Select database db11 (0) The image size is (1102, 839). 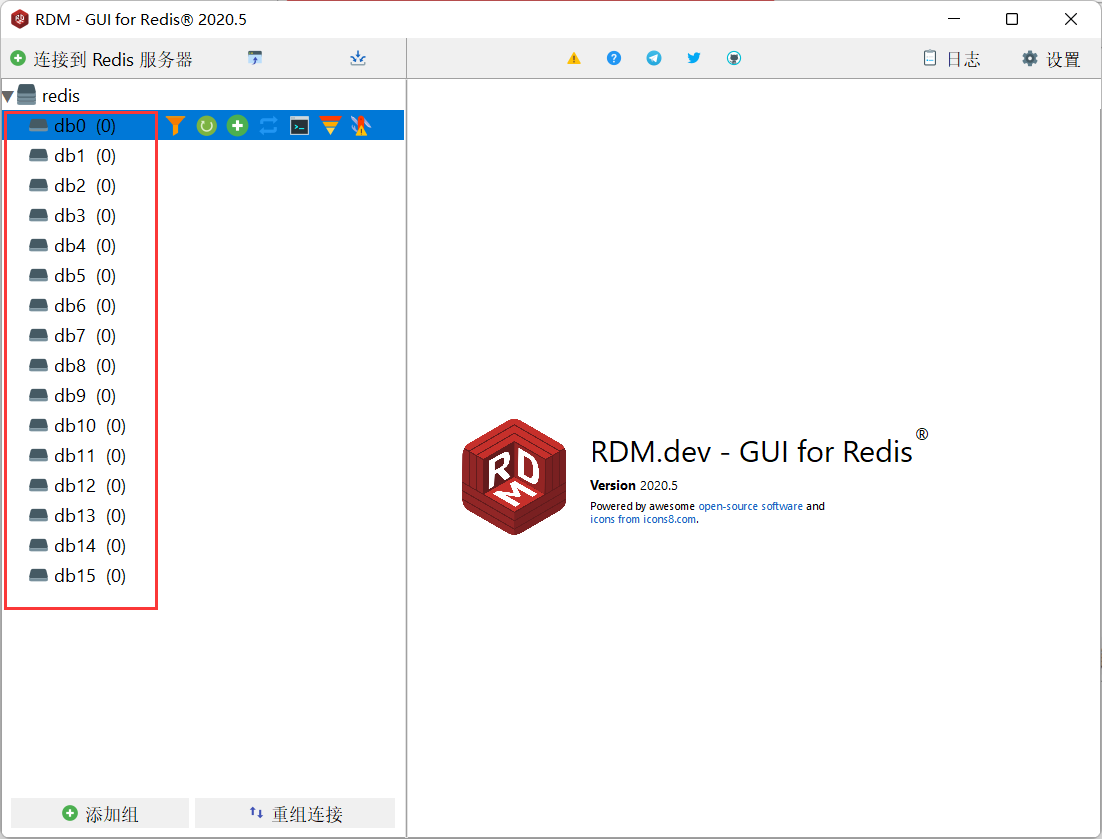click(x=77, y=456)
